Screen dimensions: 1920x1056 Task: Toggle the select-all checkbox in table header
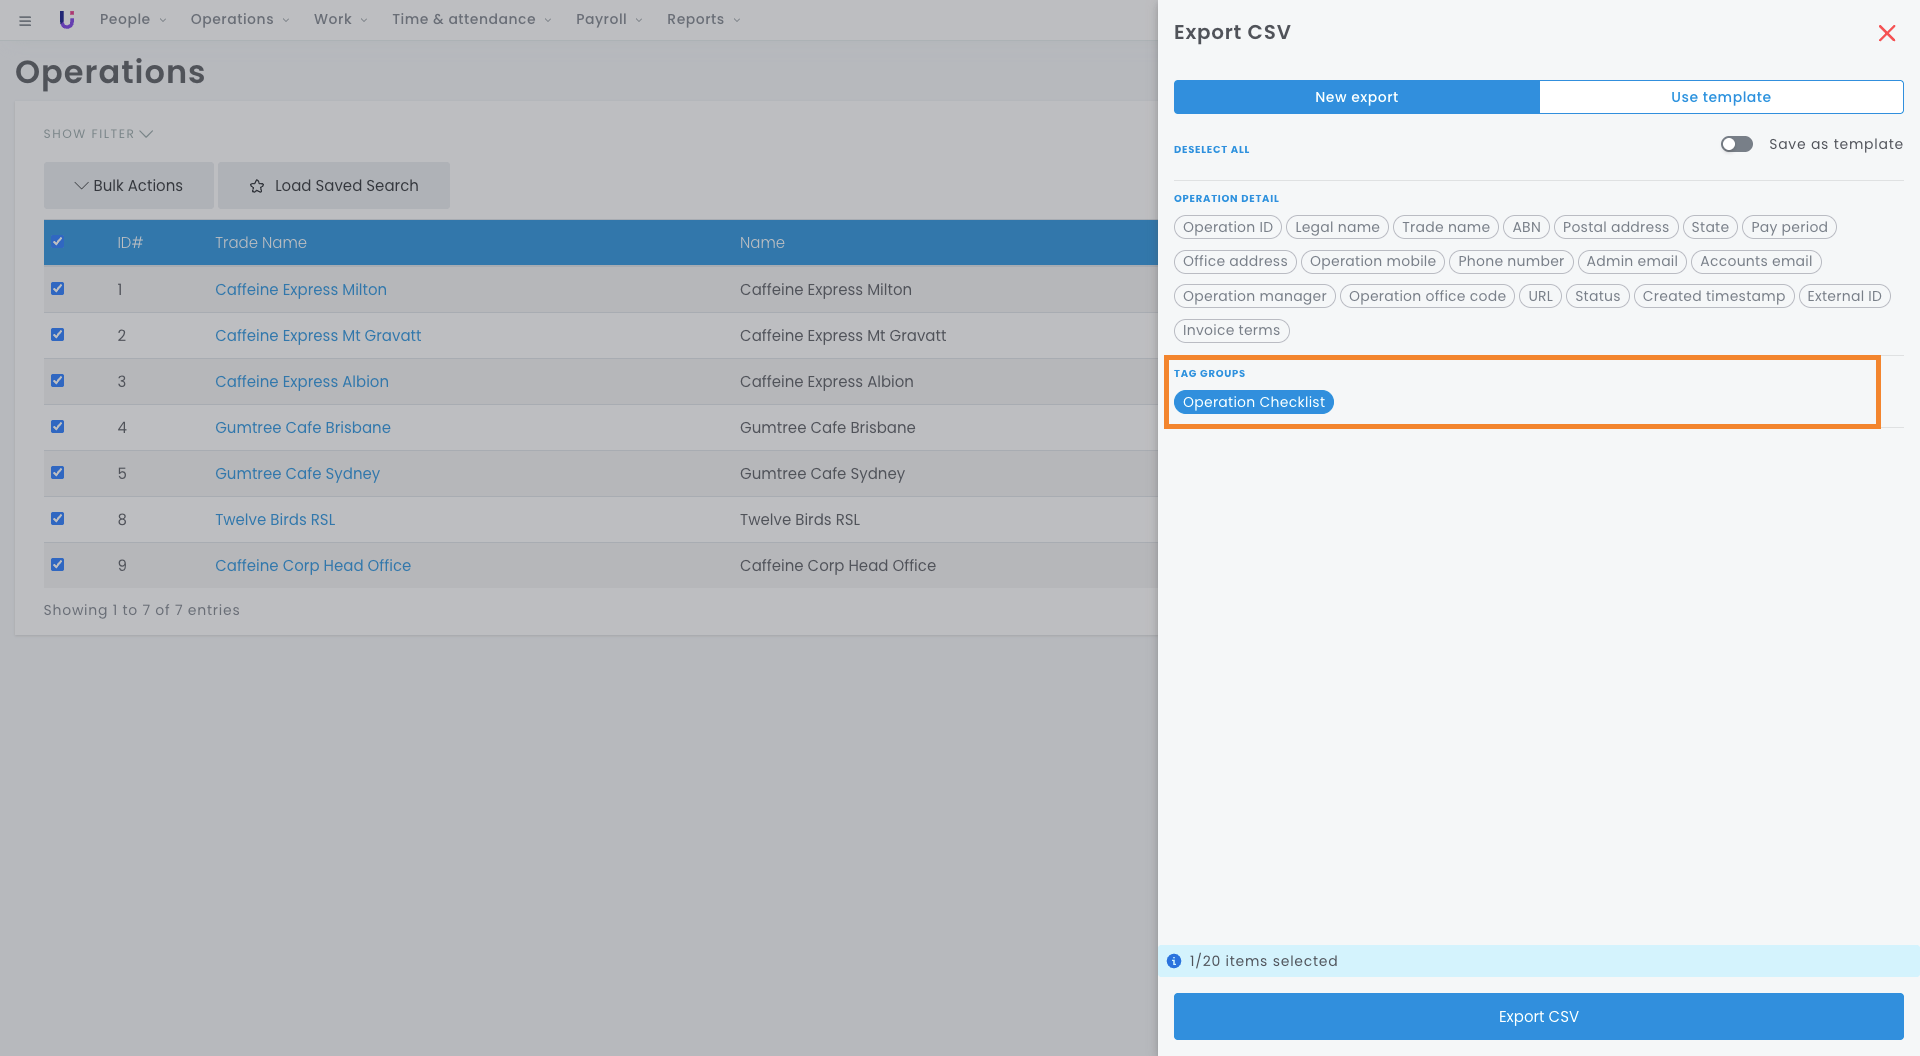point(58,242)
